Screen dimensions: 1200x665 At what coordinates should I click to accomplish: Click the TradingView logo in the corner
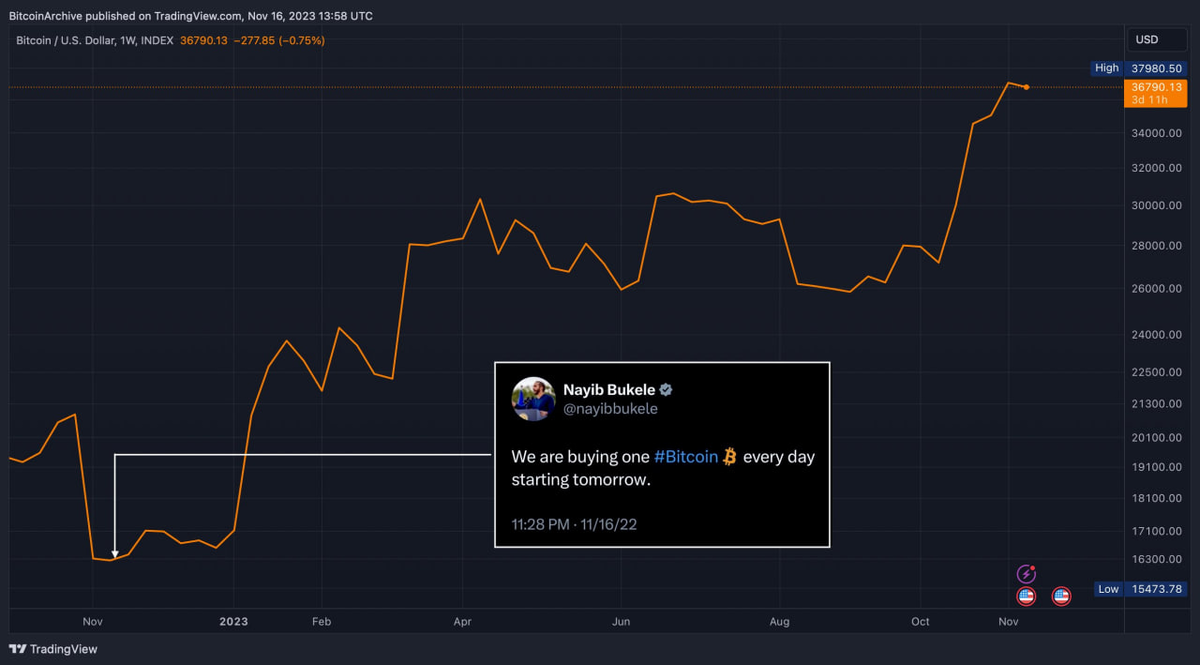pyautogui.click(x=54, y=649)
